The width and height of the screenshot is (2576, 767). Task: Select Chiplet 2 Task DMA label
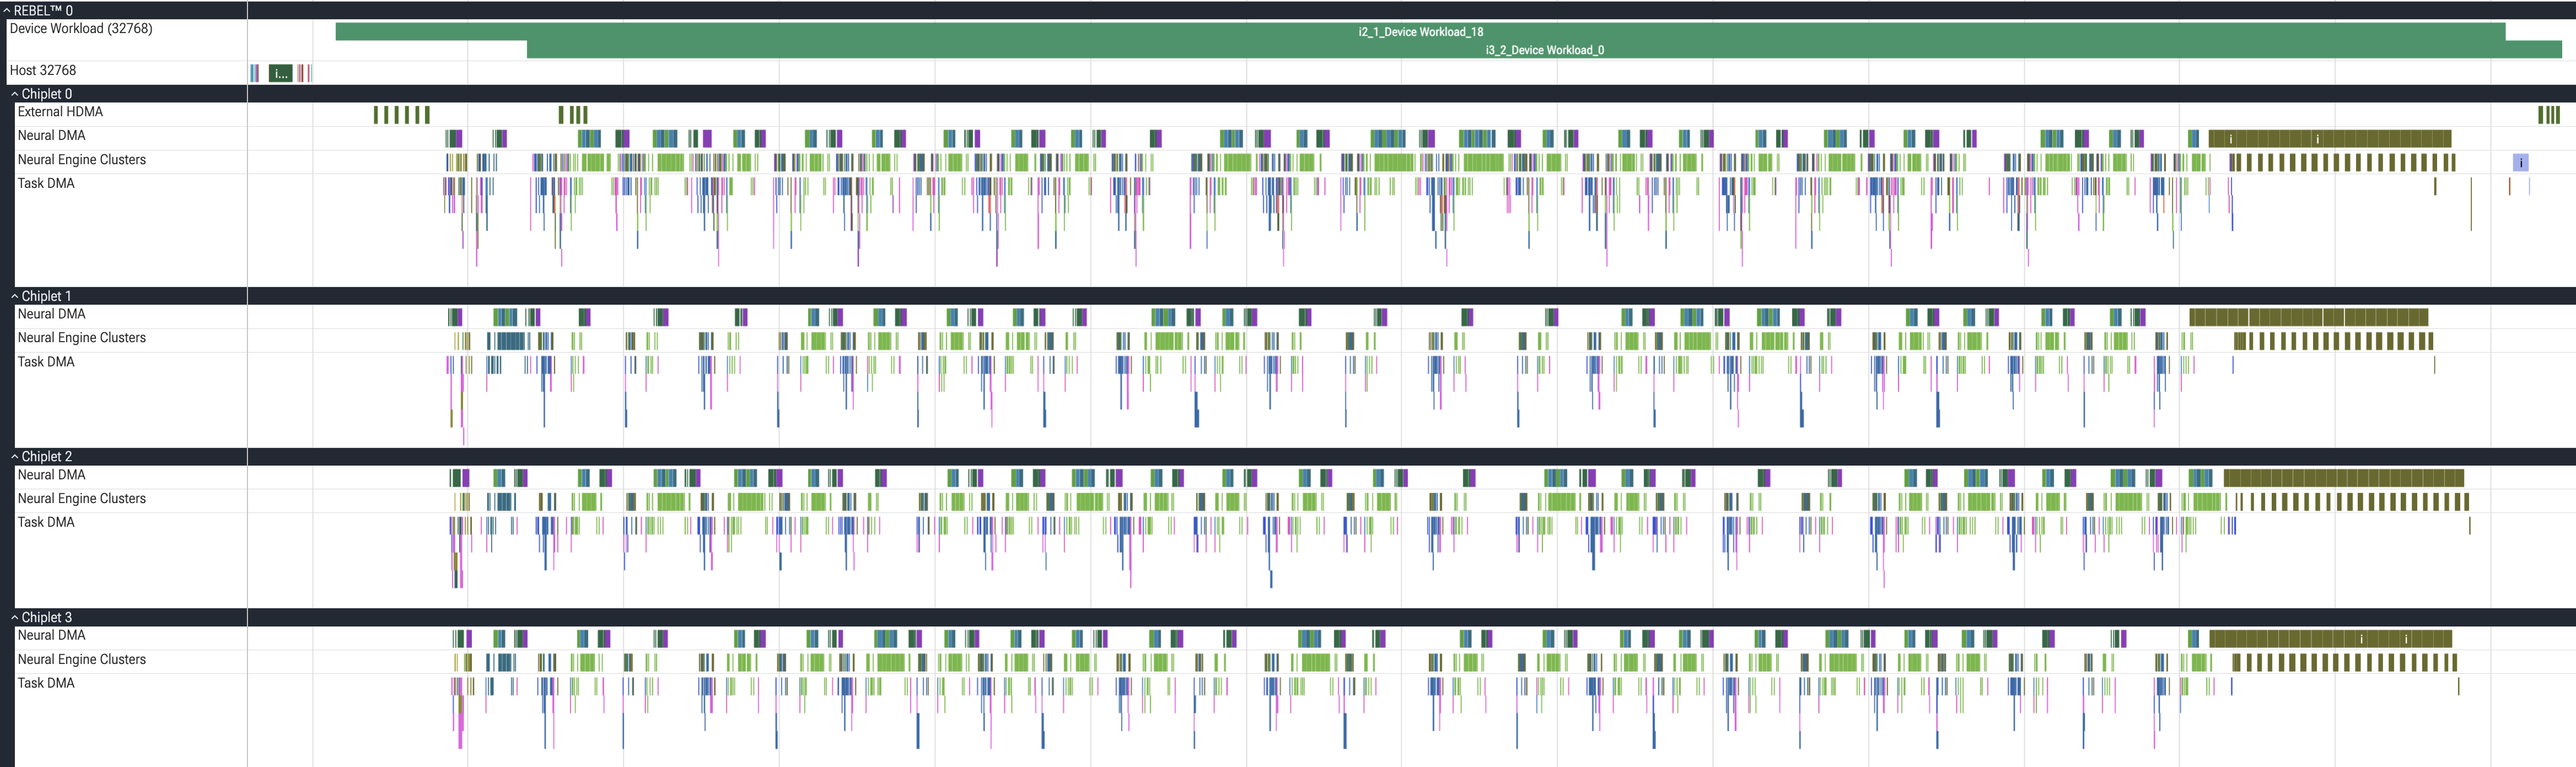pos(46,522)
